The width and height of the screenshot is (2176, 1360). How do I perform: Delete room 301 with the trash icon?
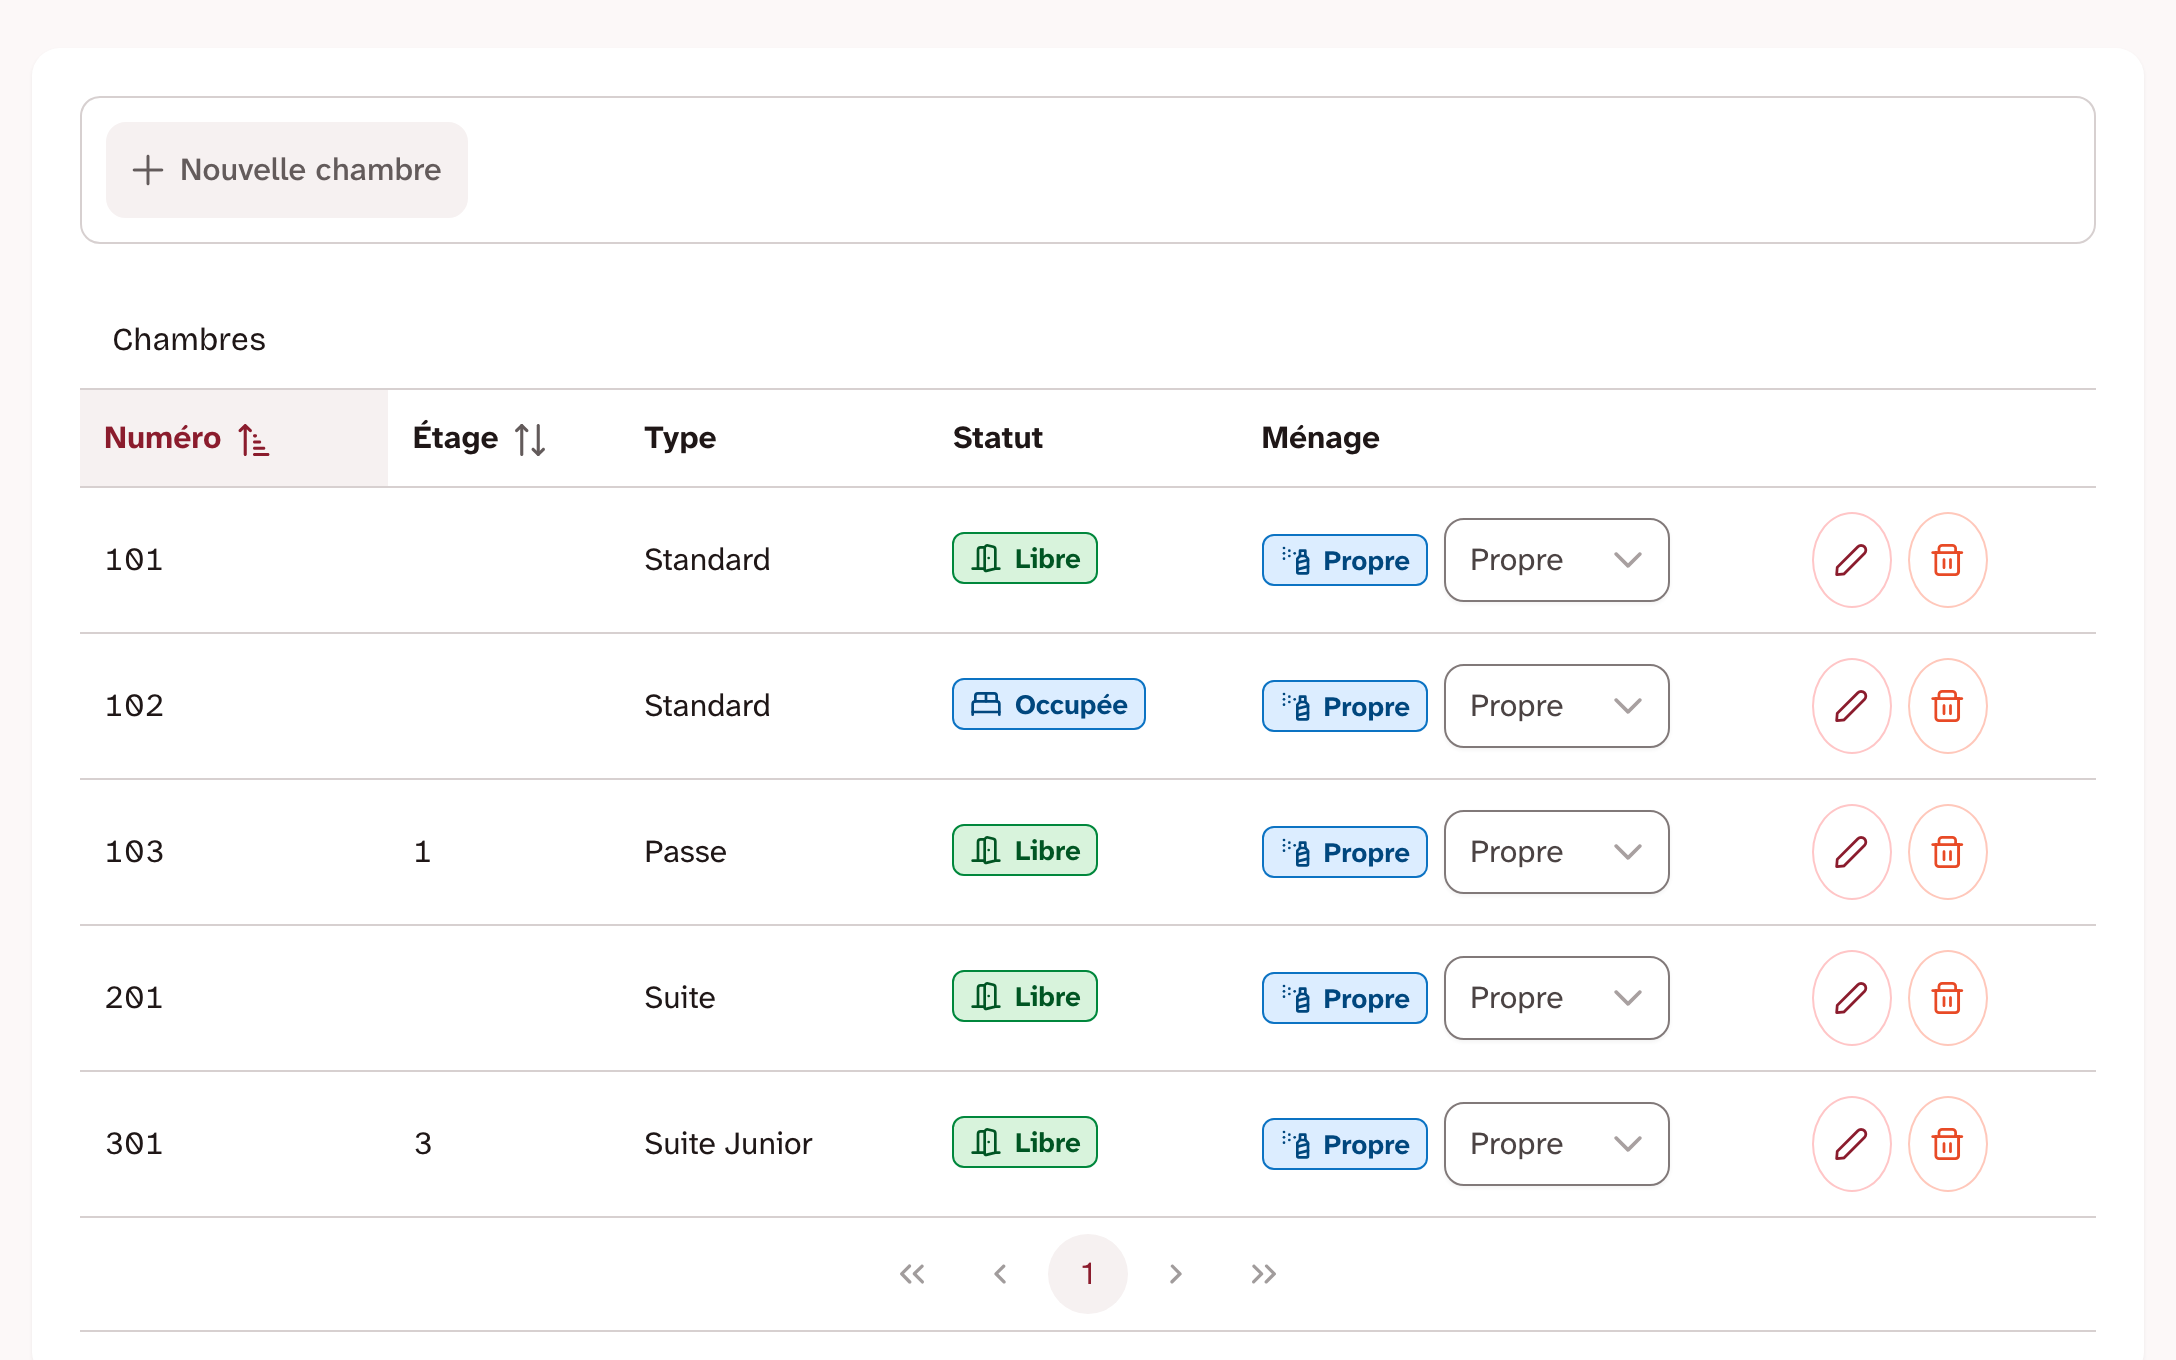point(1947,1144)
